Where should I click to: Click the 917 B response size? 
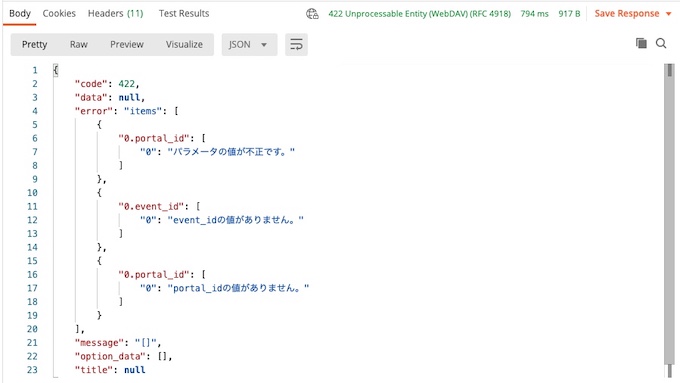click(569, 14)
